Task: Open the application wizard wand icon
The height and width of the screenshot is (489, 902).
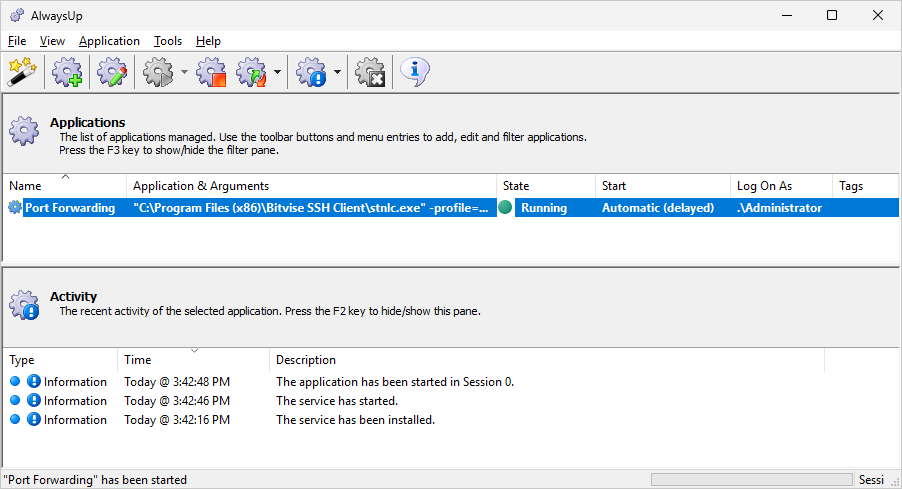Action: pos(22,72)
